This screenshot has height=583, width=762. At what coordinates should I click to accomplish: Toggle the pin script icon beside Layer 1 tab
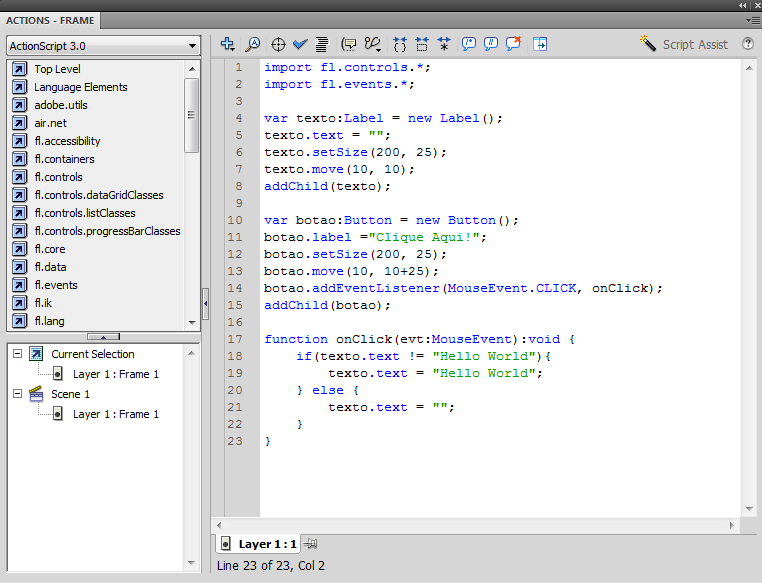(311, 544)
